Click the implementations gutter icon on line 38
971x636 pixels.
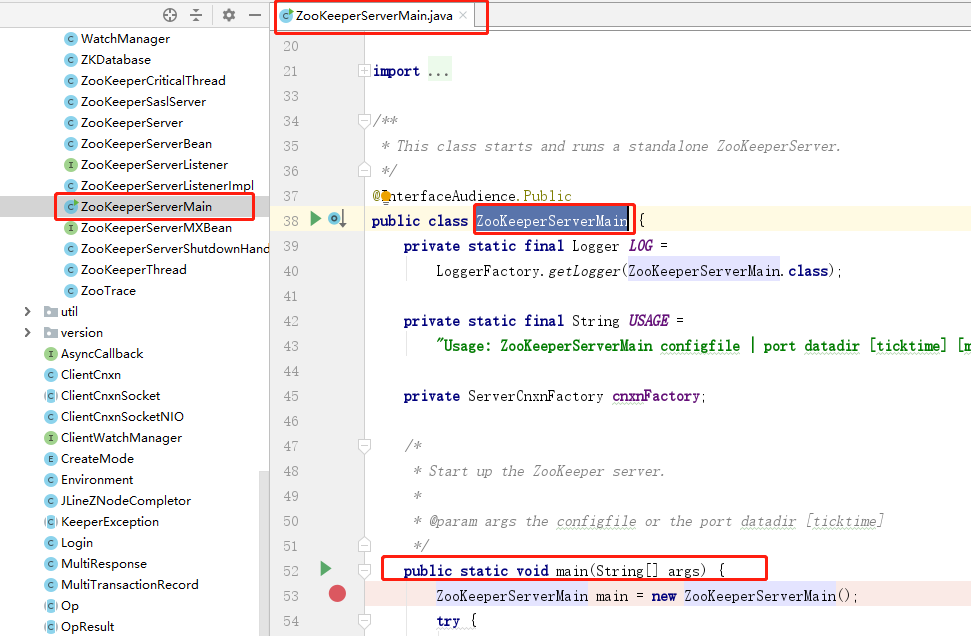point(337,219)
